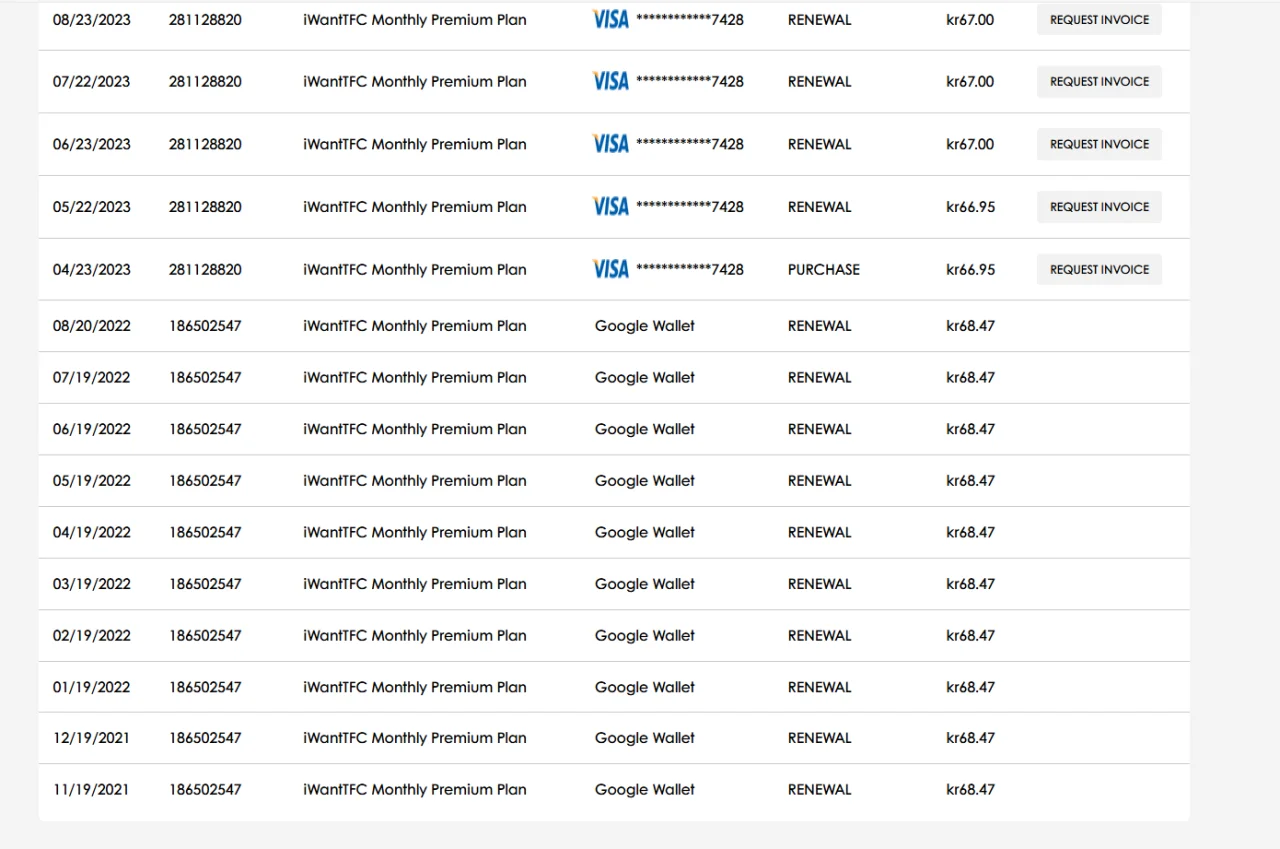Click VISA logo on 05/22/2023 row

(x=611, y=206)
